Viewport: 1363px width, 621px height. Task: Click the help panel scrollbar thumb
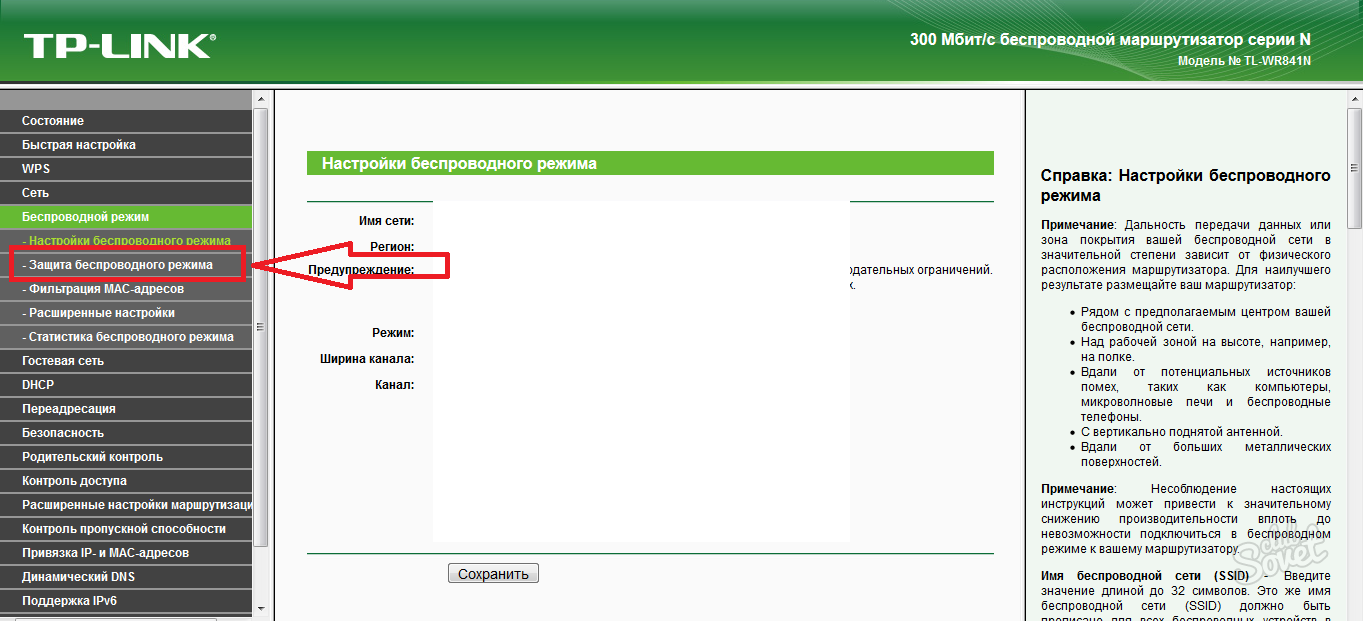pyautogui.click(x=1355, y=169)
